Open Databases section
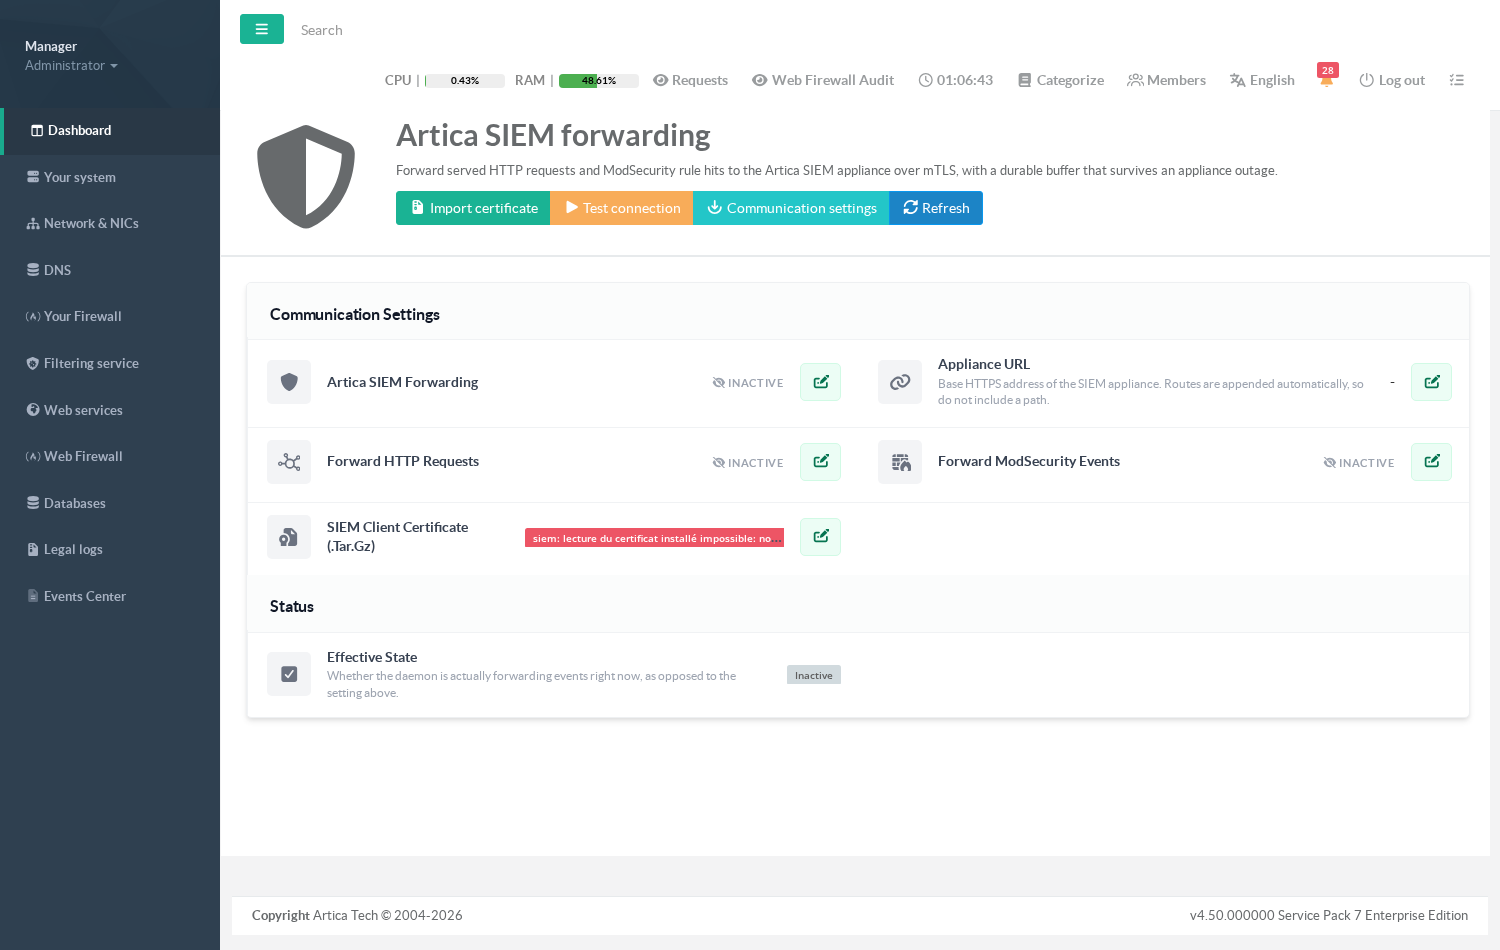1500x950 pixels. point(110,503)
